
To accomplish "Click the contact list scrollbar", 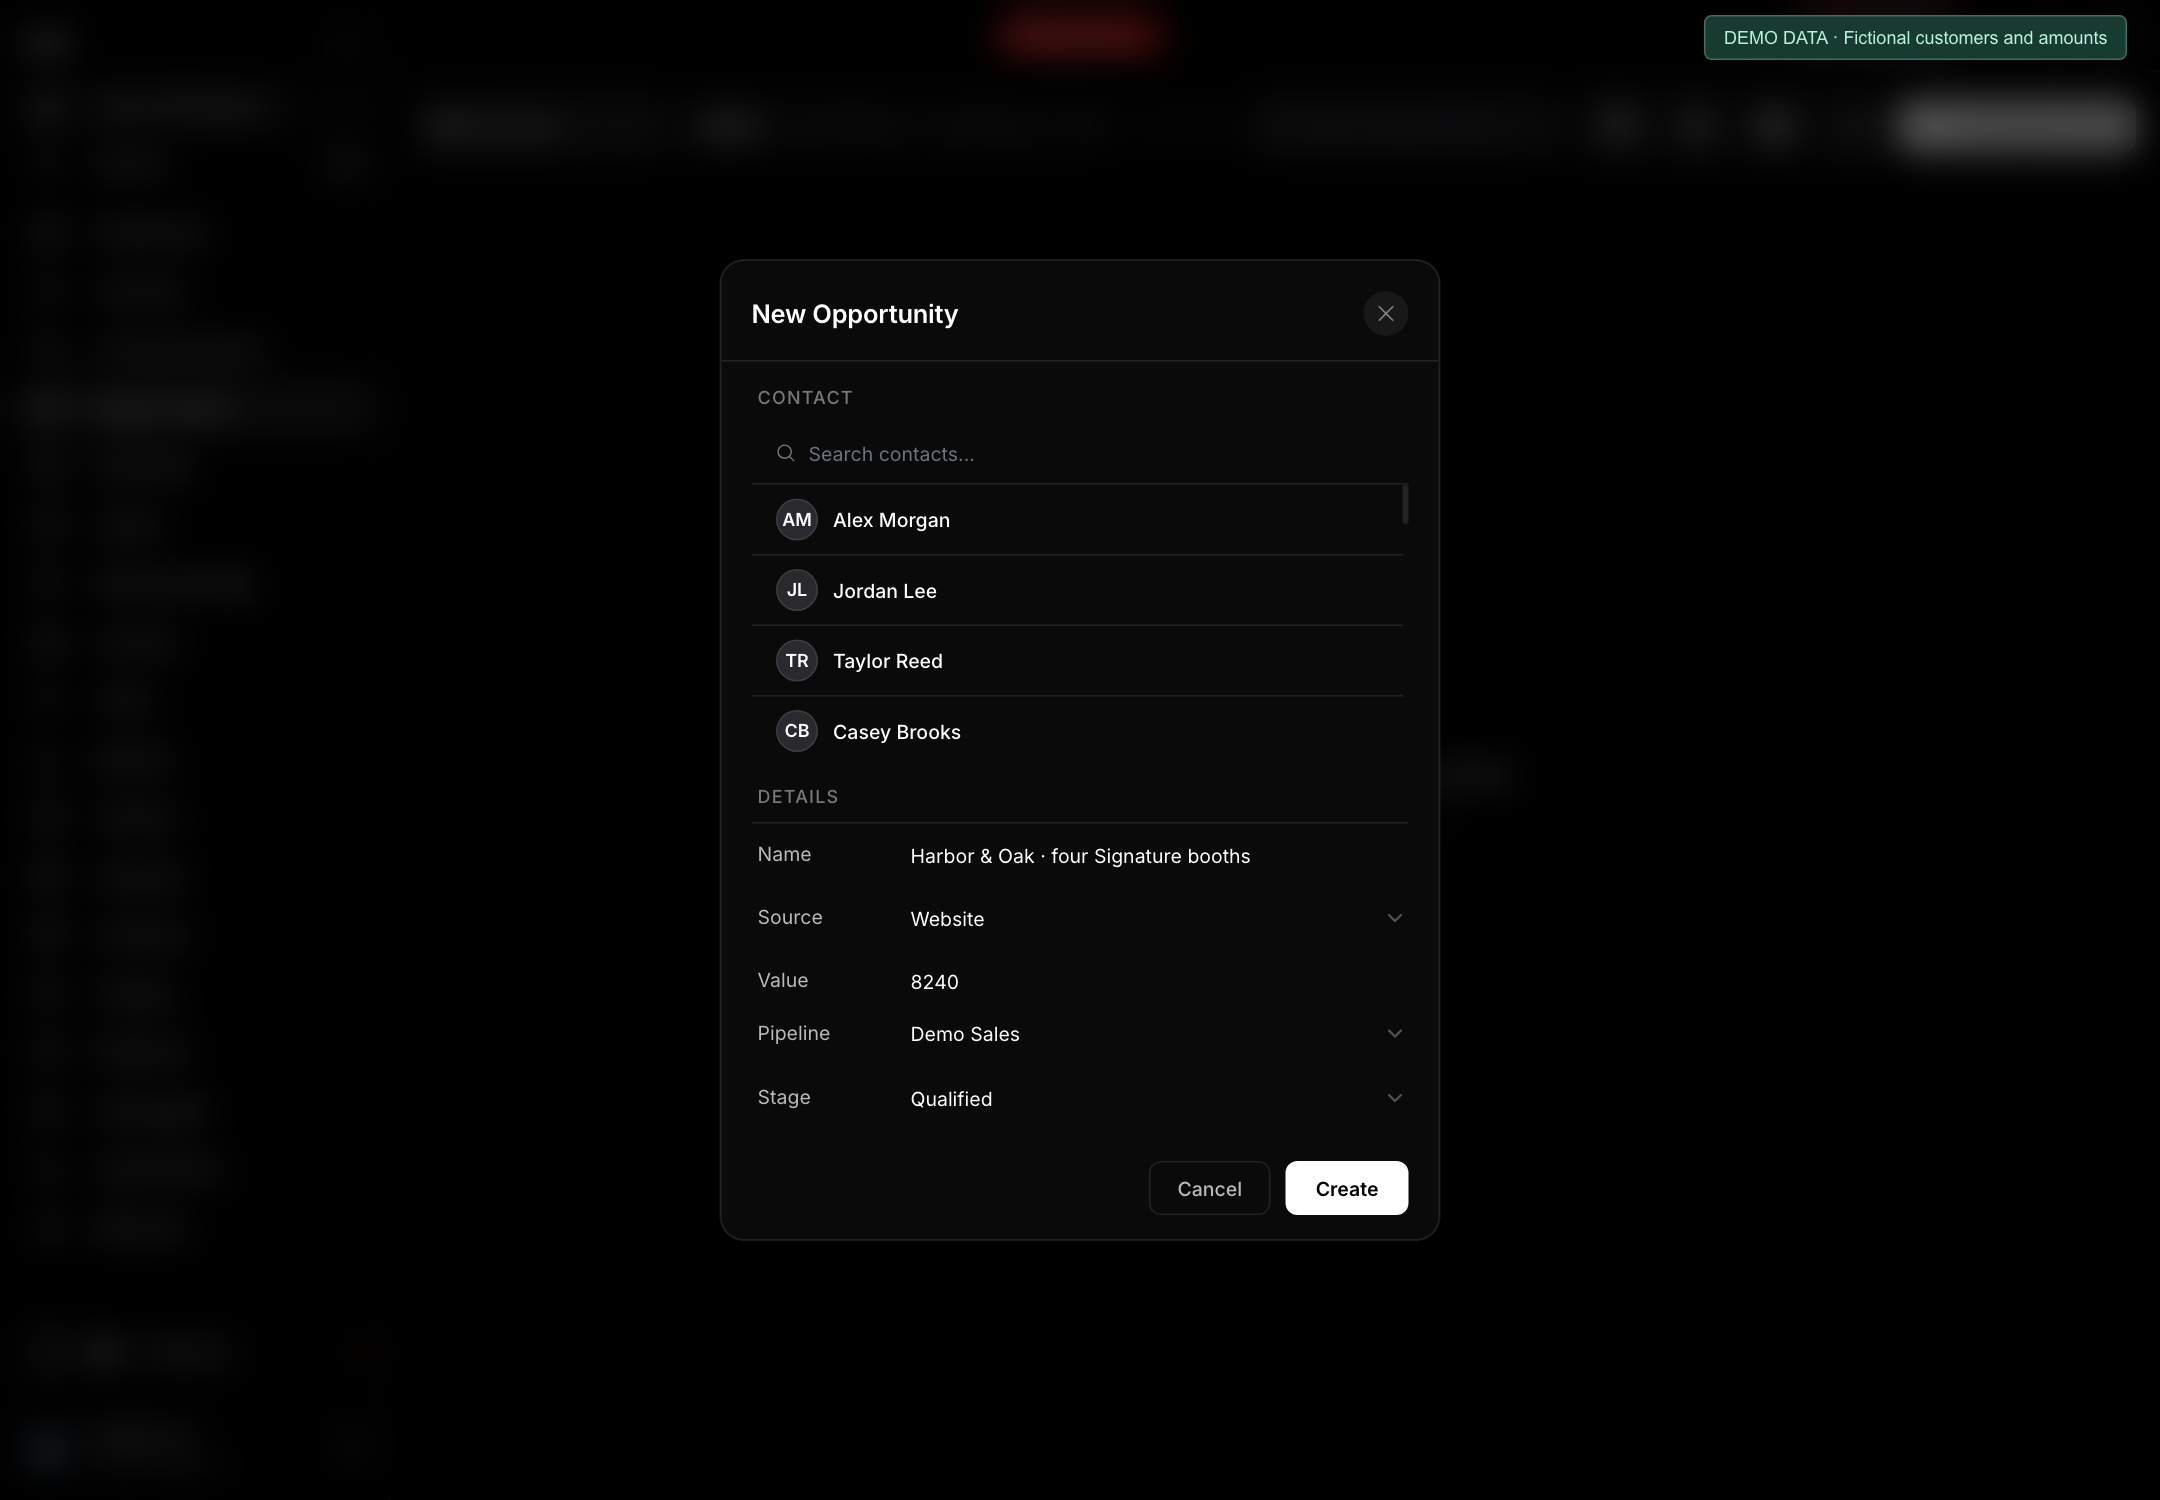I will 1405,504.
